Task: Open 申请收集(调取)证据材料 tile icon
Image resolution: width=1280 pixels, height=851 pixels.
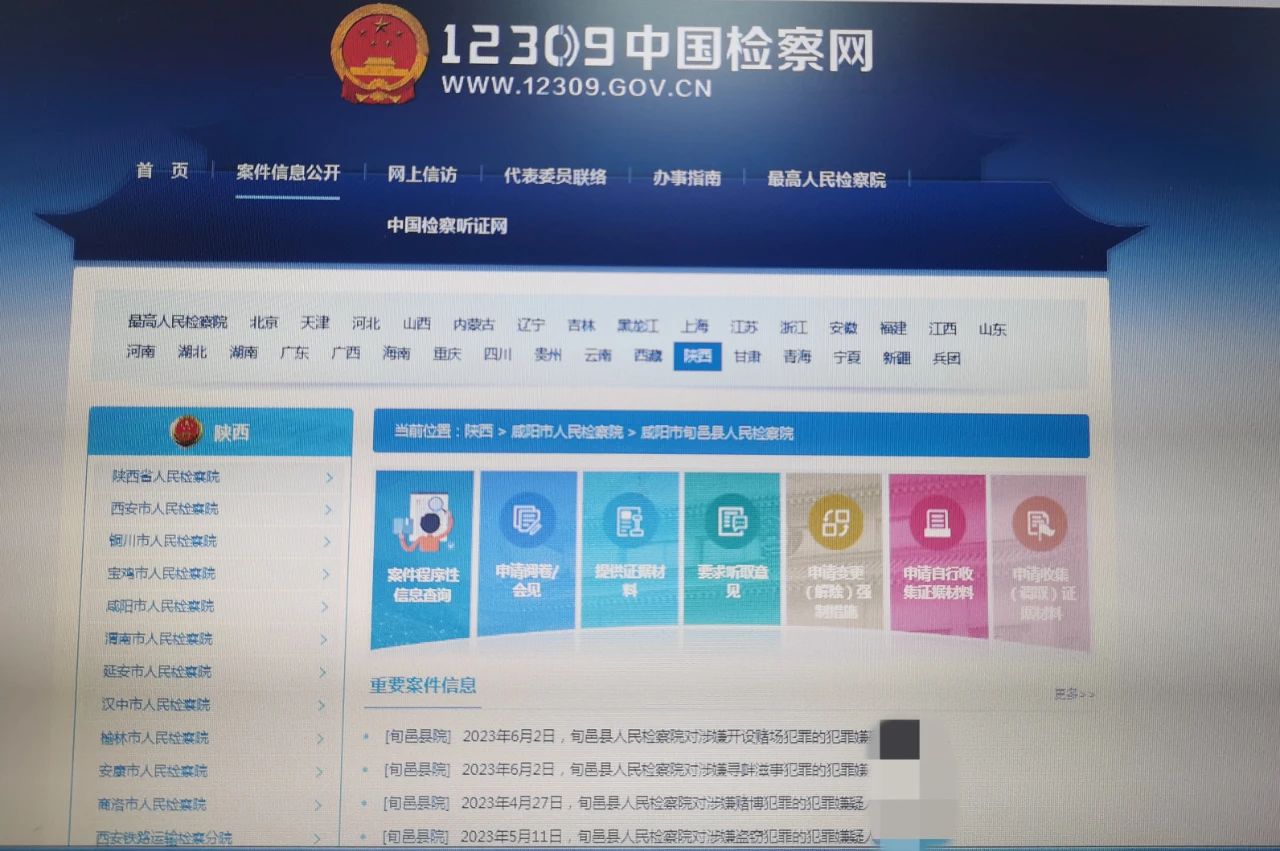Action: 1039,523
